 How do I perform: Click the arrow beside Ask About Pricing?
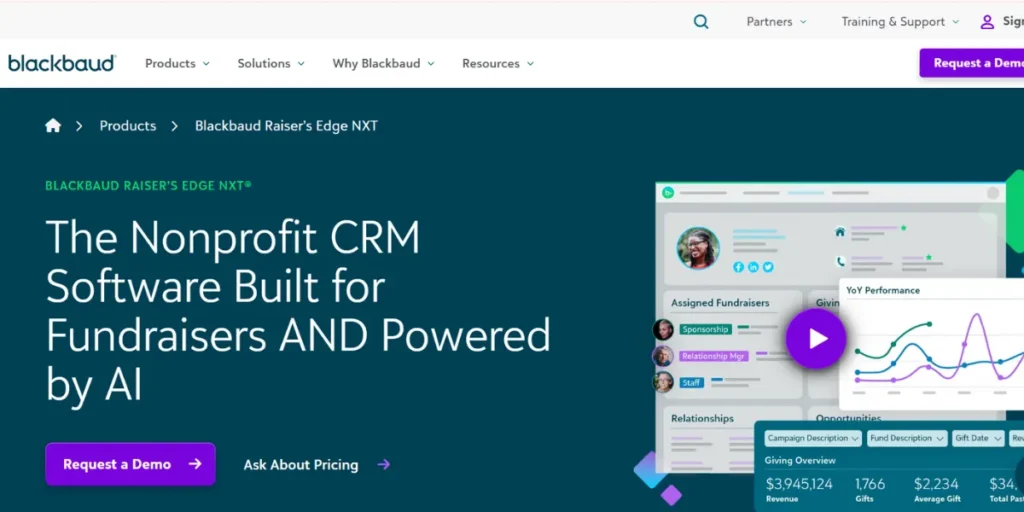click(x=384, y=464)
